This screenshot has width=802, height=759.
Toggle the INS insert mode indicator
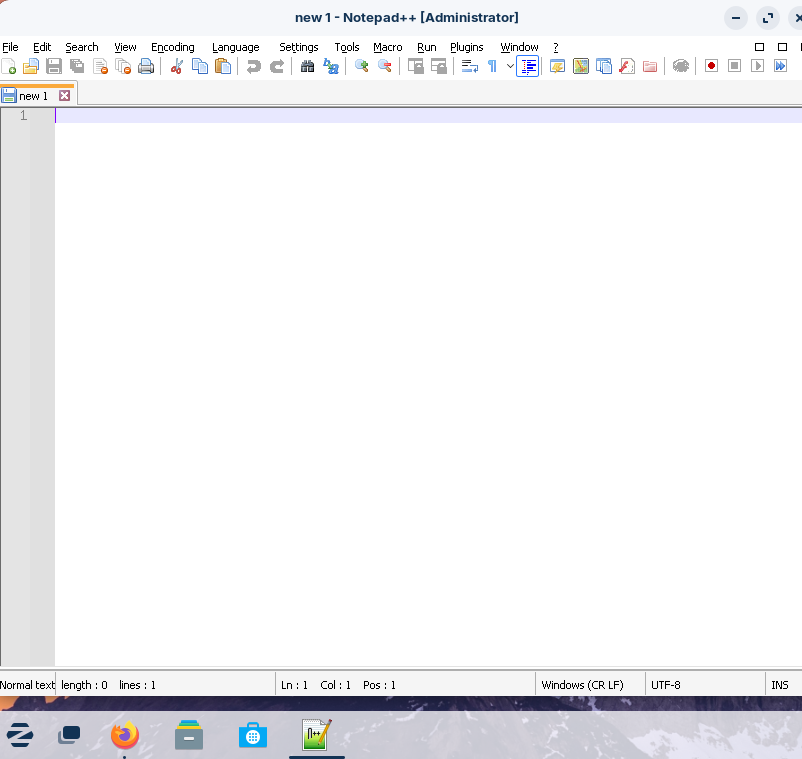click(x=780, y=685)
